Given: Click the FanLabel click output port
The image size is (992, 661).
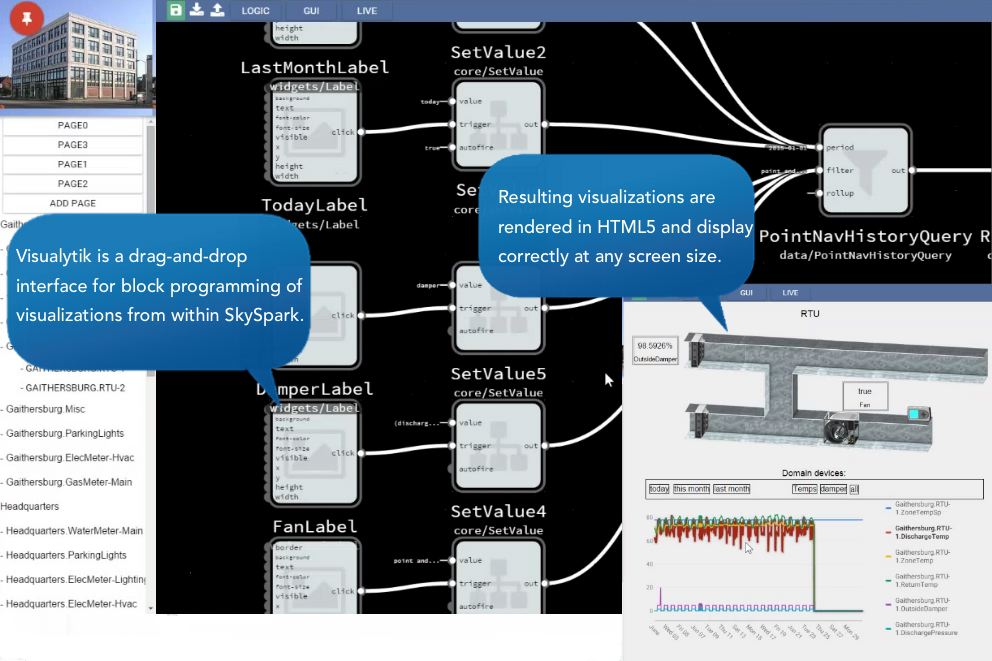Looking at the screenshot, I should (x=361, y=591).
